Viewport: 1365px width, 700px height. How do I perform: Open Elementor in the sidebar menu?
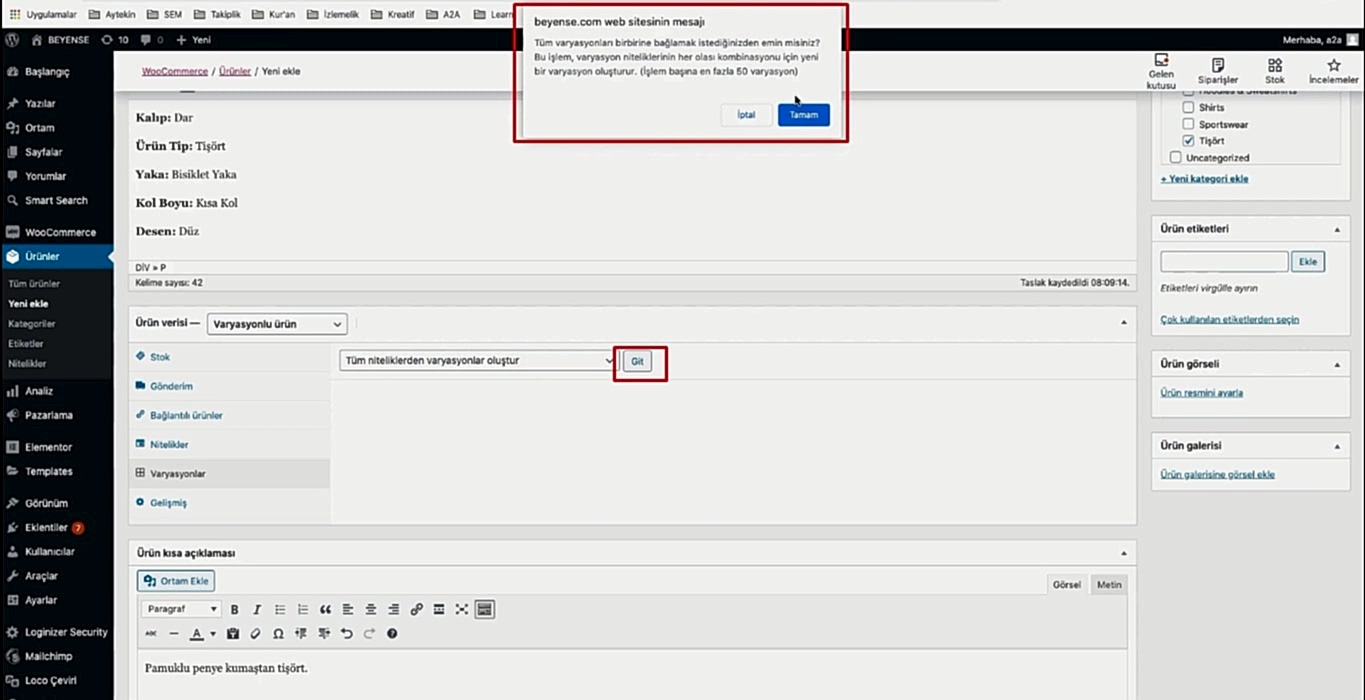coord(57,447)
